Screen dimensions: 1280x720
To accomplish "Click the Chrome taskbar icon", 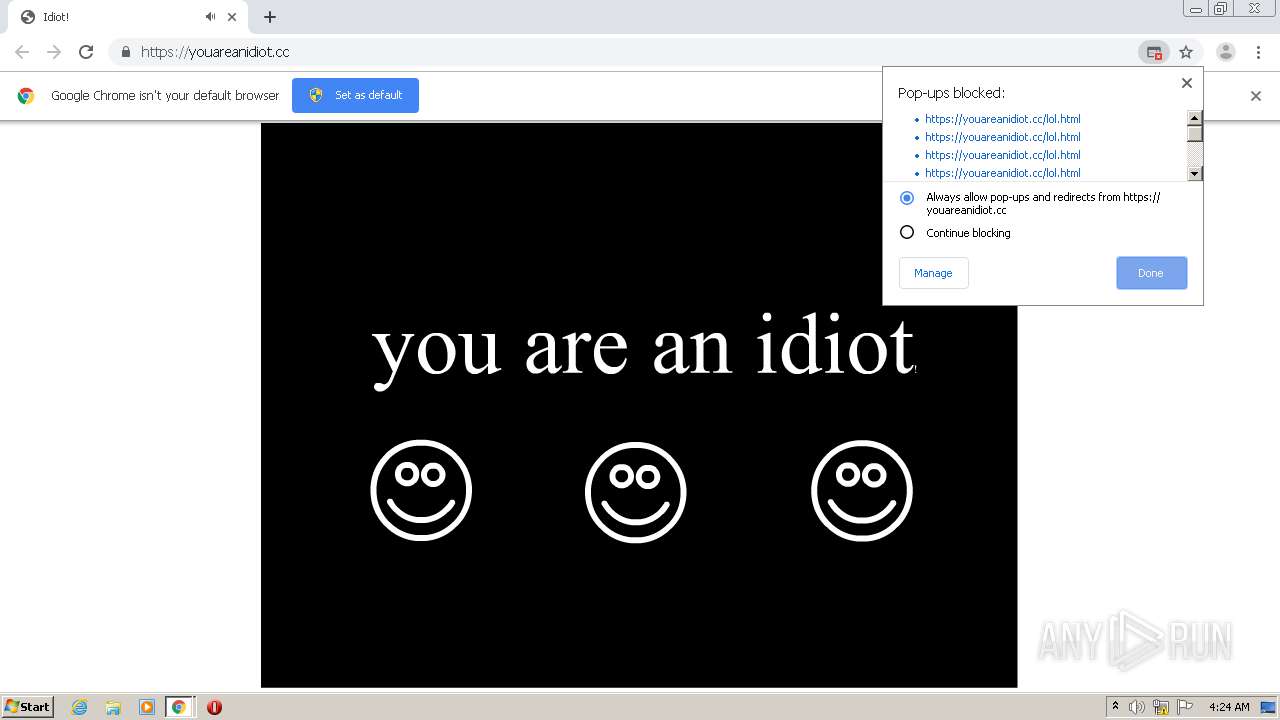I will (x=179, y=707).
